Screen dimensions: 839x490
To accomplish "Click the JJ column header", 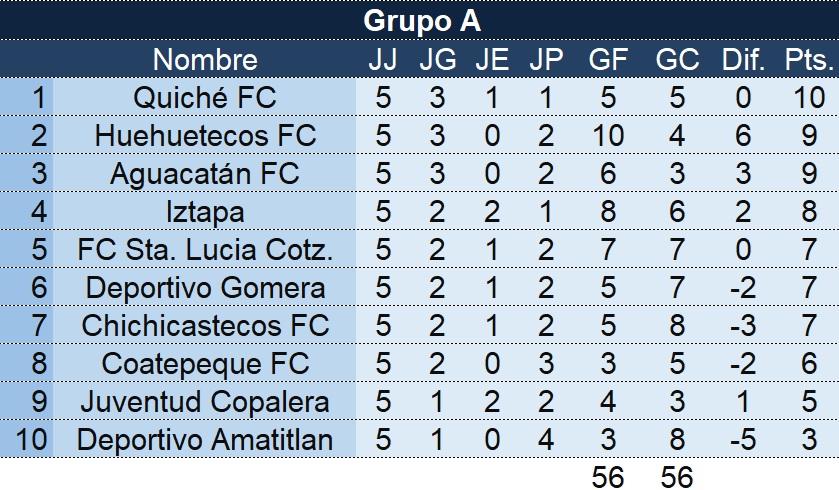I will (383, 59).
